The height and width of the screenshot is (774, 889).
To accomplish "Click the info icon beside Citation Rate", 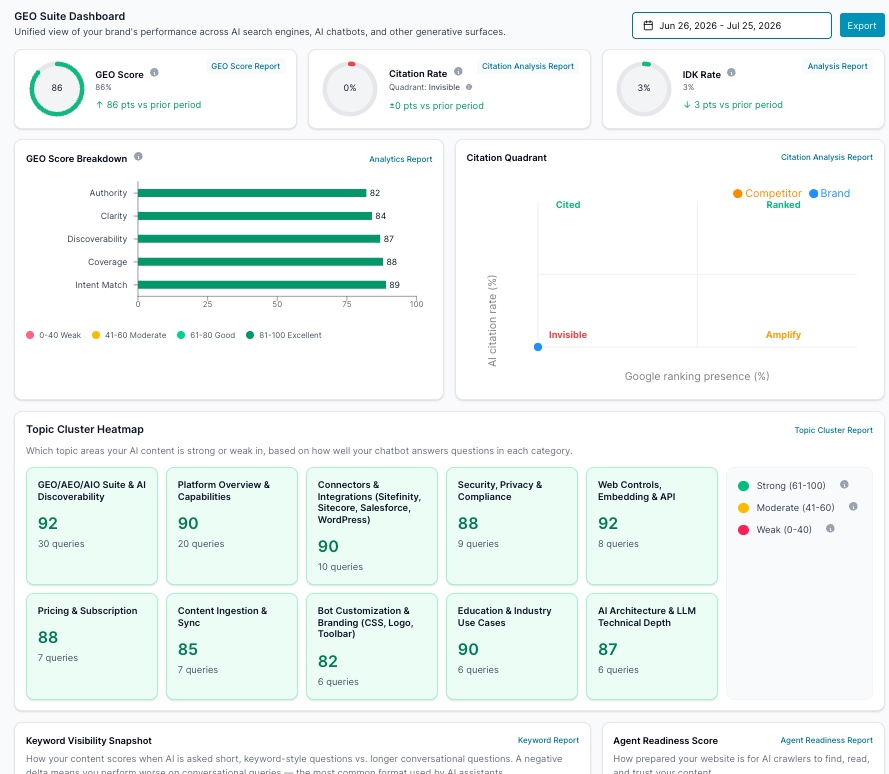I will coord(458,71).
